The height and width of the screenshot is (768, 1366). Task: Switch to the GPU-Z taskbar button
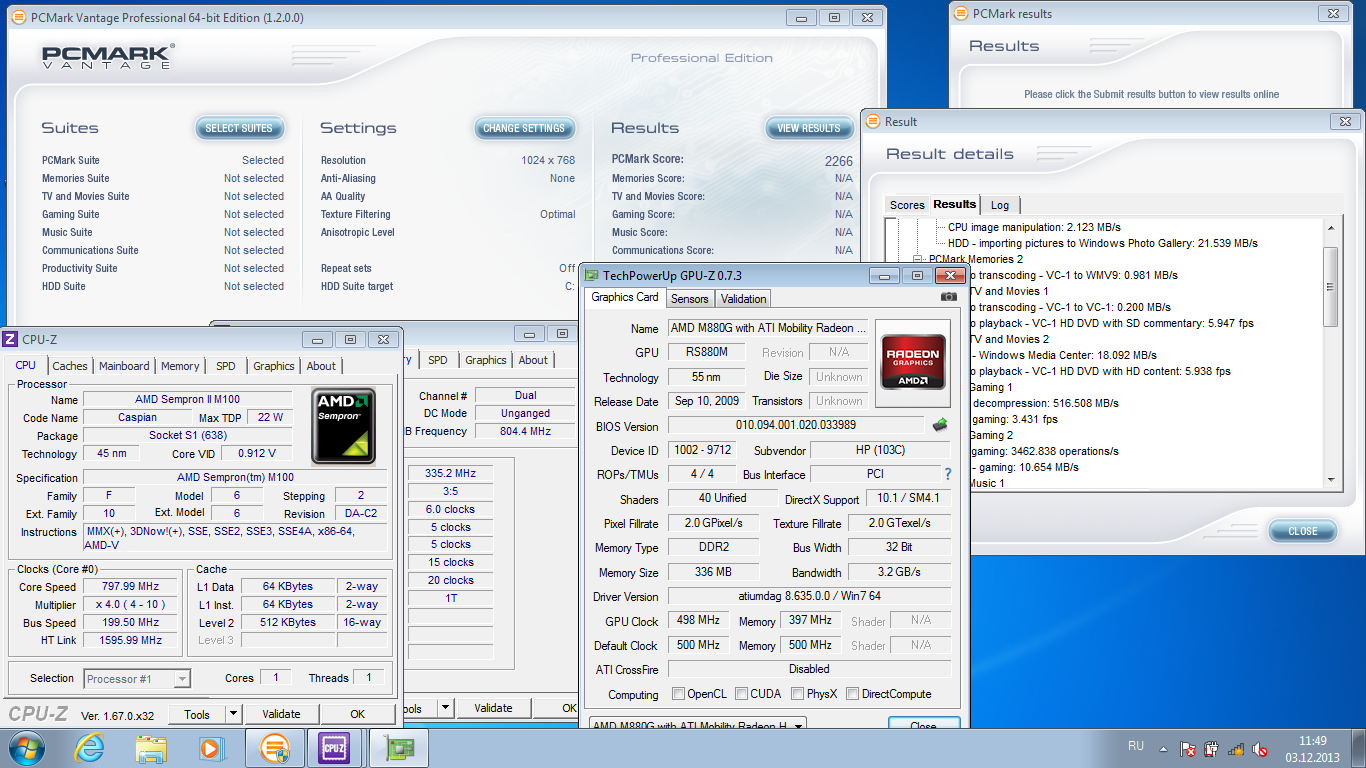398,747
